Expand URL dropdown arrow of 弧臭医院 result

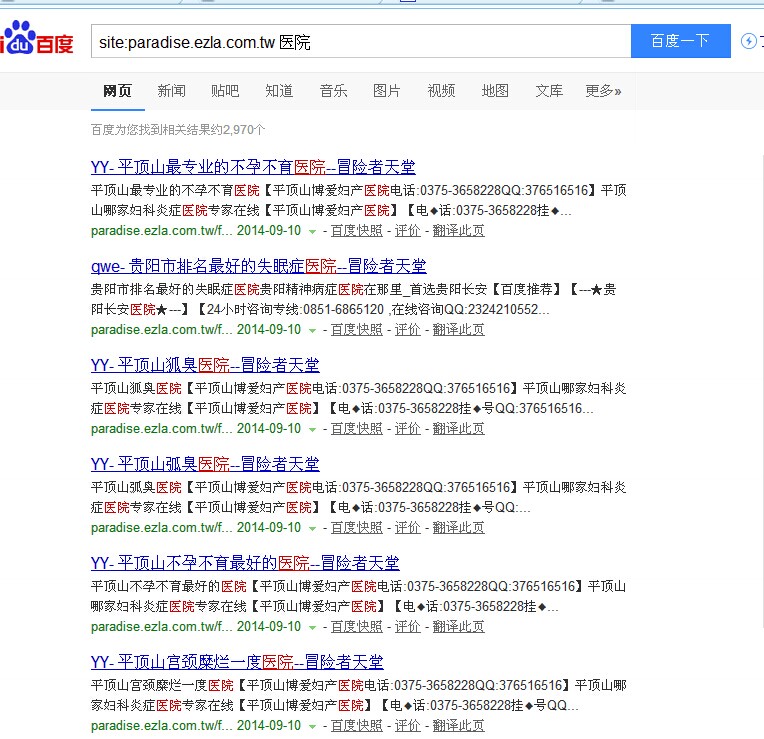[312, 529]
